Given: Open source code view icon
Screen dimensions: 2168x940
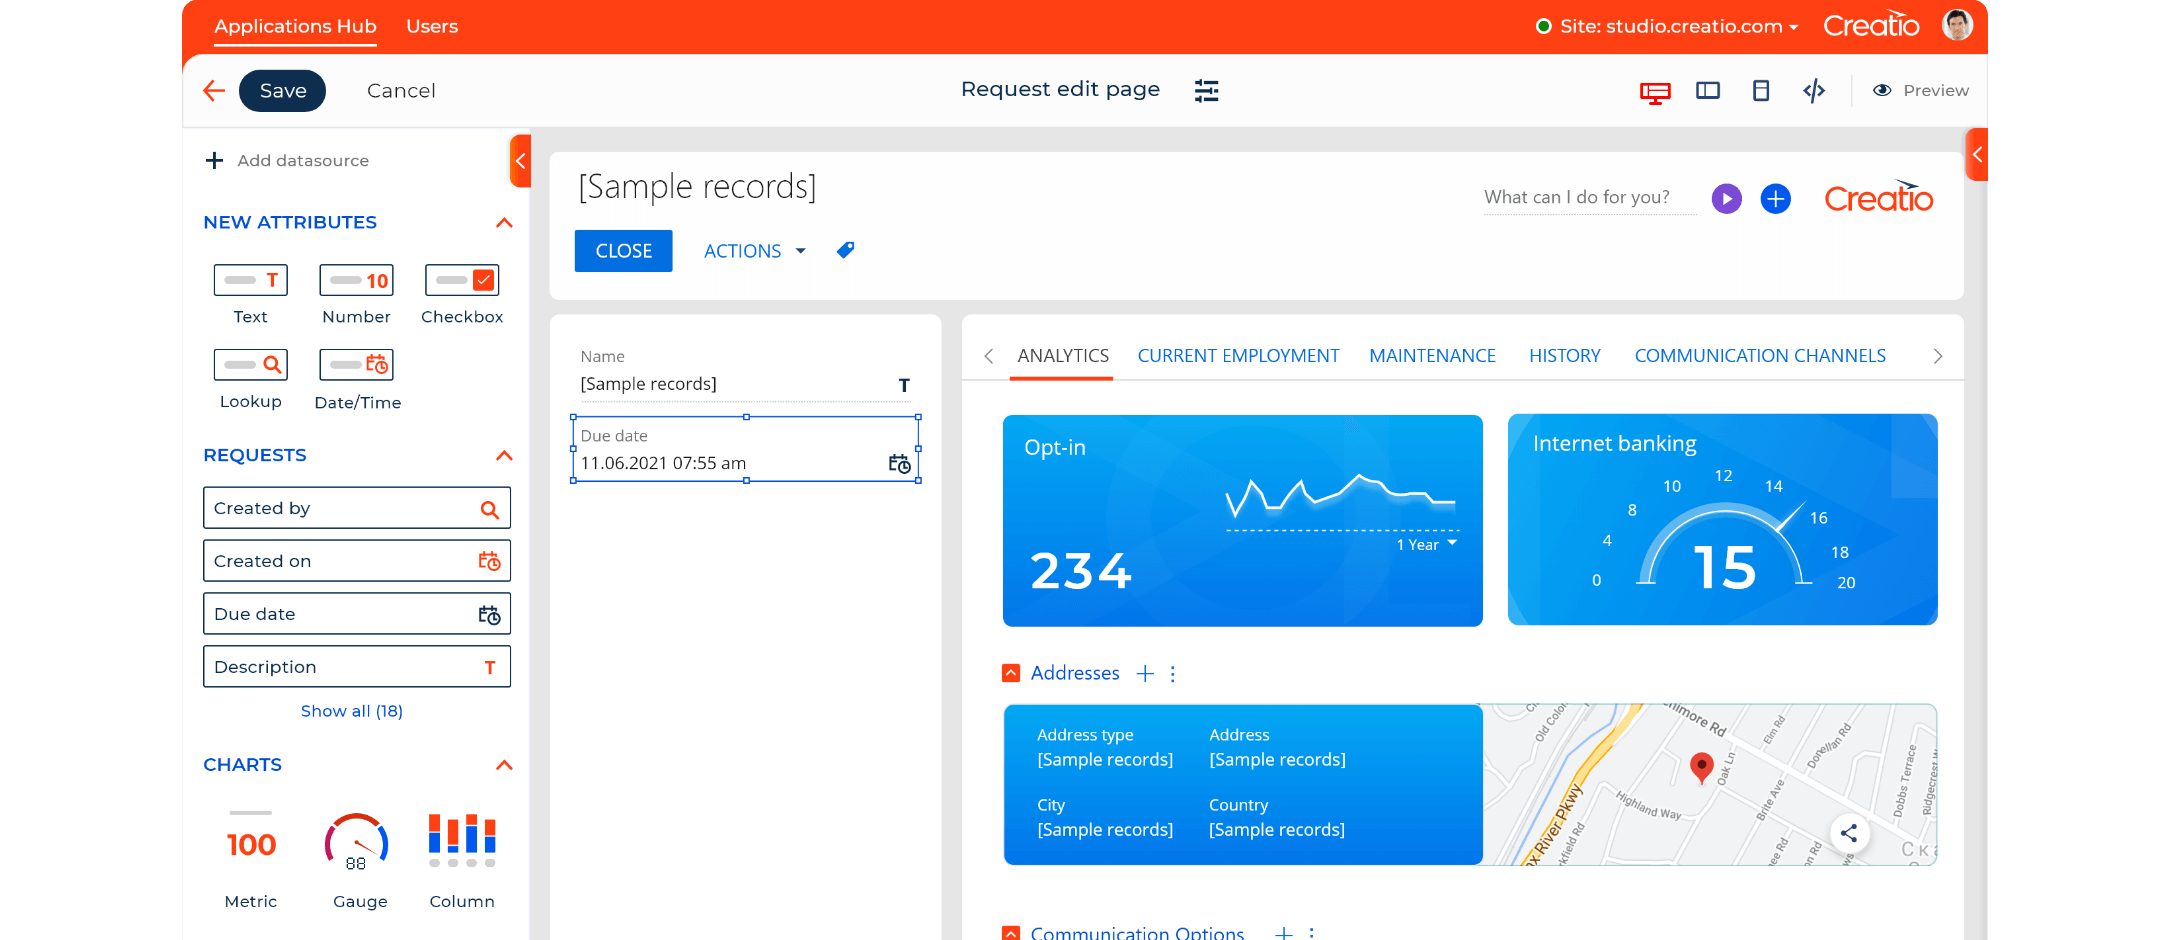Looking at the screenshot, I should point(1814,91).
